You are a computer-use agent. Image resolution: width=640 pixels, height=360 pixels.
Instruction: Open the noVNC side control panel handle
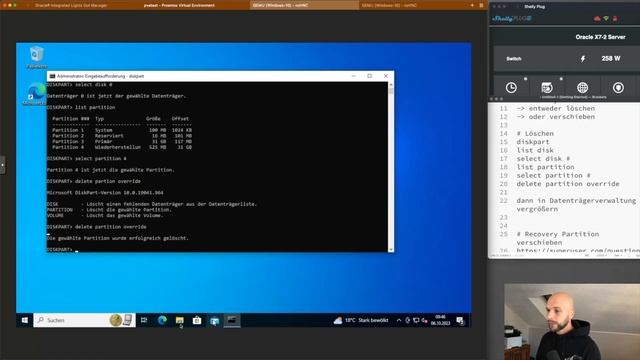point(2,165)
